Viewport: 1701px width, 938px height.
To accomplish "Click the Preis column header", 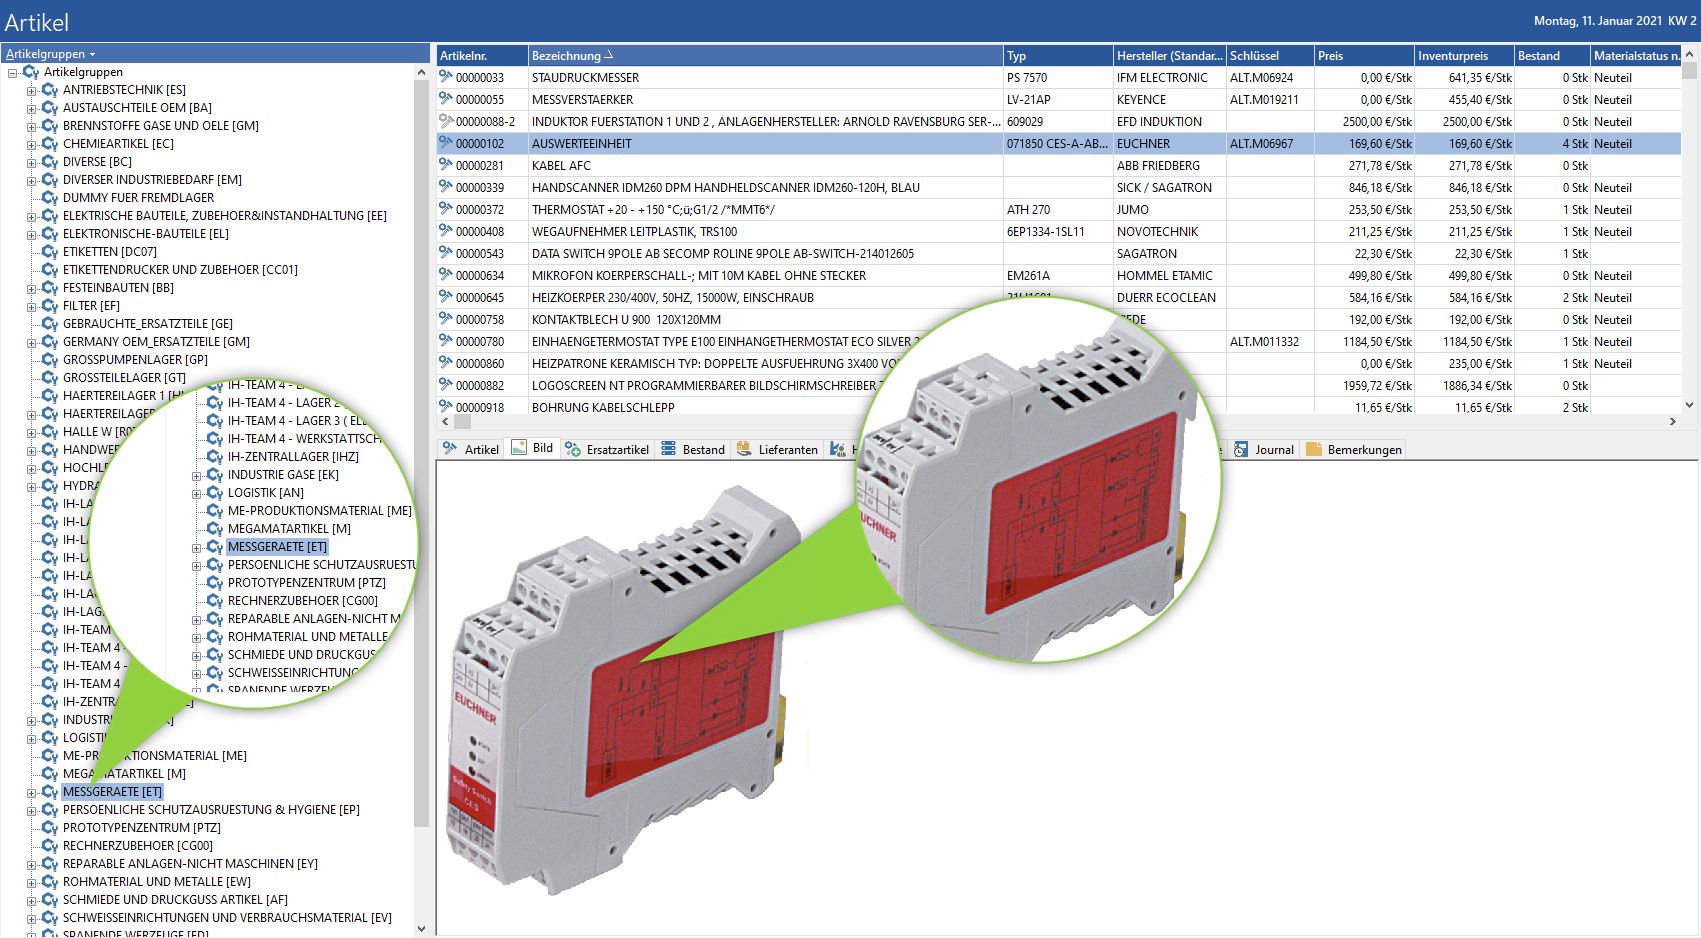I will pyautogui.click(x=1330, y=56).
